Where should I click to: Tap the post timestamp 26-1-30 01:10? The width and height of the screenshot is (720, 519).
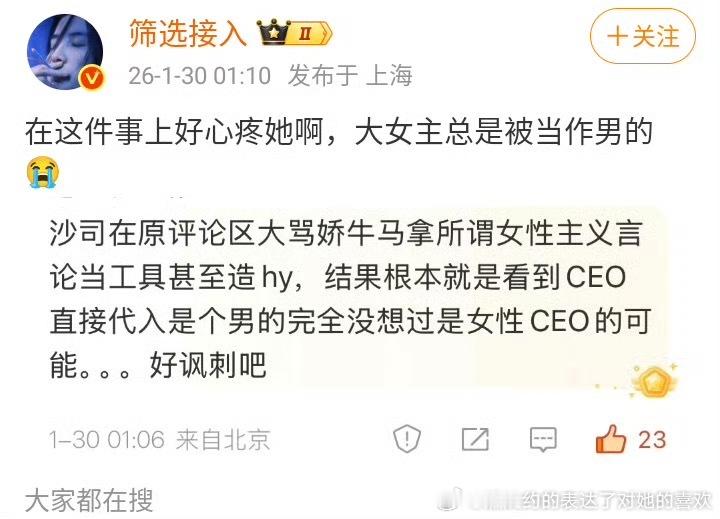[x=199, y=76]
